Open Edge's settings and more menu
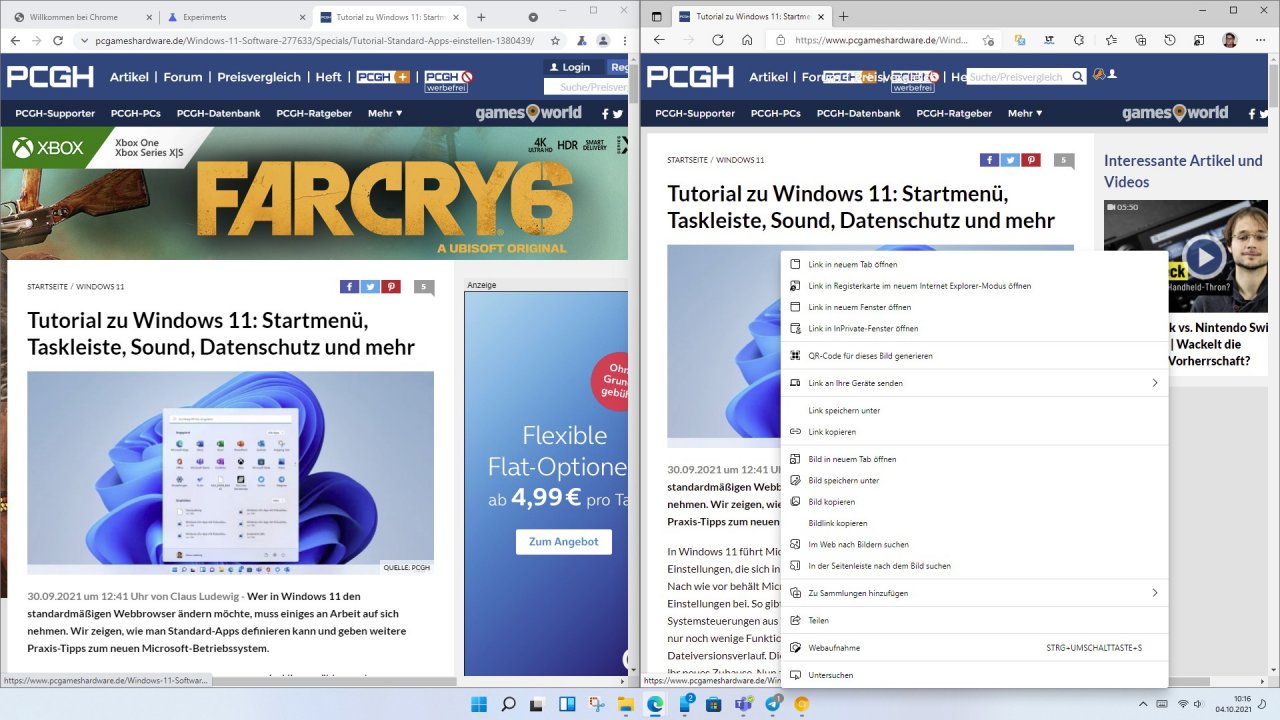The height and width of the screenshot is (720, 1280). click(1261, 40)
